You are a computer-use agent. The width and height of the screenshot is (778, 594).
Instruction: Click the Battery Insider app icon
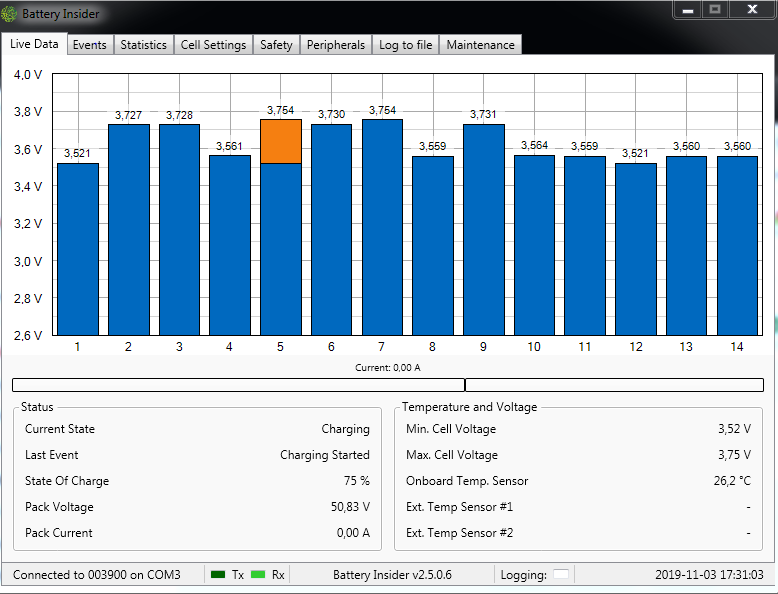(x=11, y=14)
